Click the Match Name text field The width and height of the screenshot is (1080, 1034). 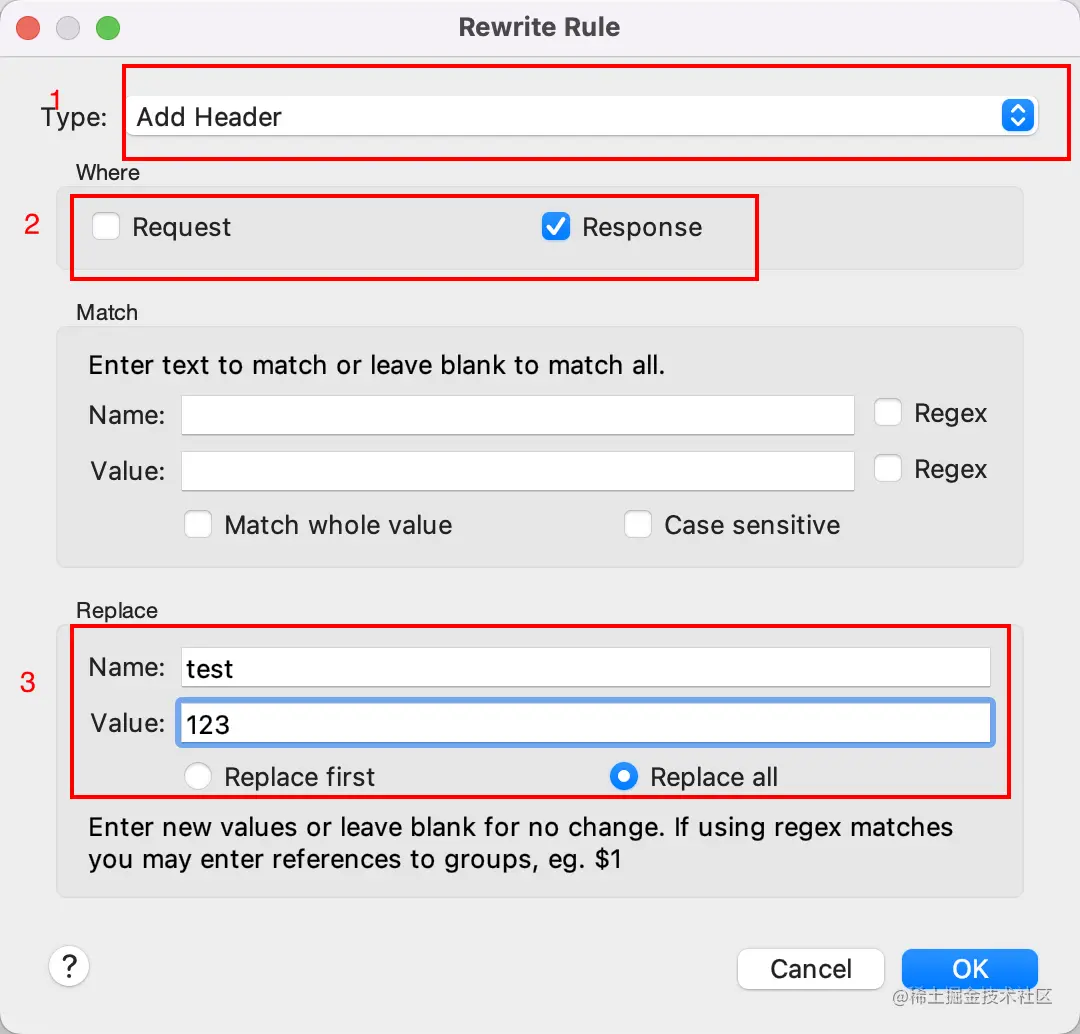tap(517, 414)
